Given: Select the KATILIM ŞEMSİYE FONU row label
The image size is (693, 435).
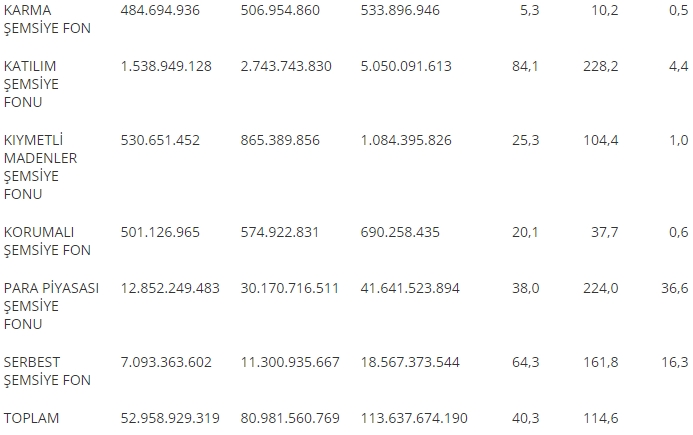Looking at the screenshot, I should coord(31,84).
